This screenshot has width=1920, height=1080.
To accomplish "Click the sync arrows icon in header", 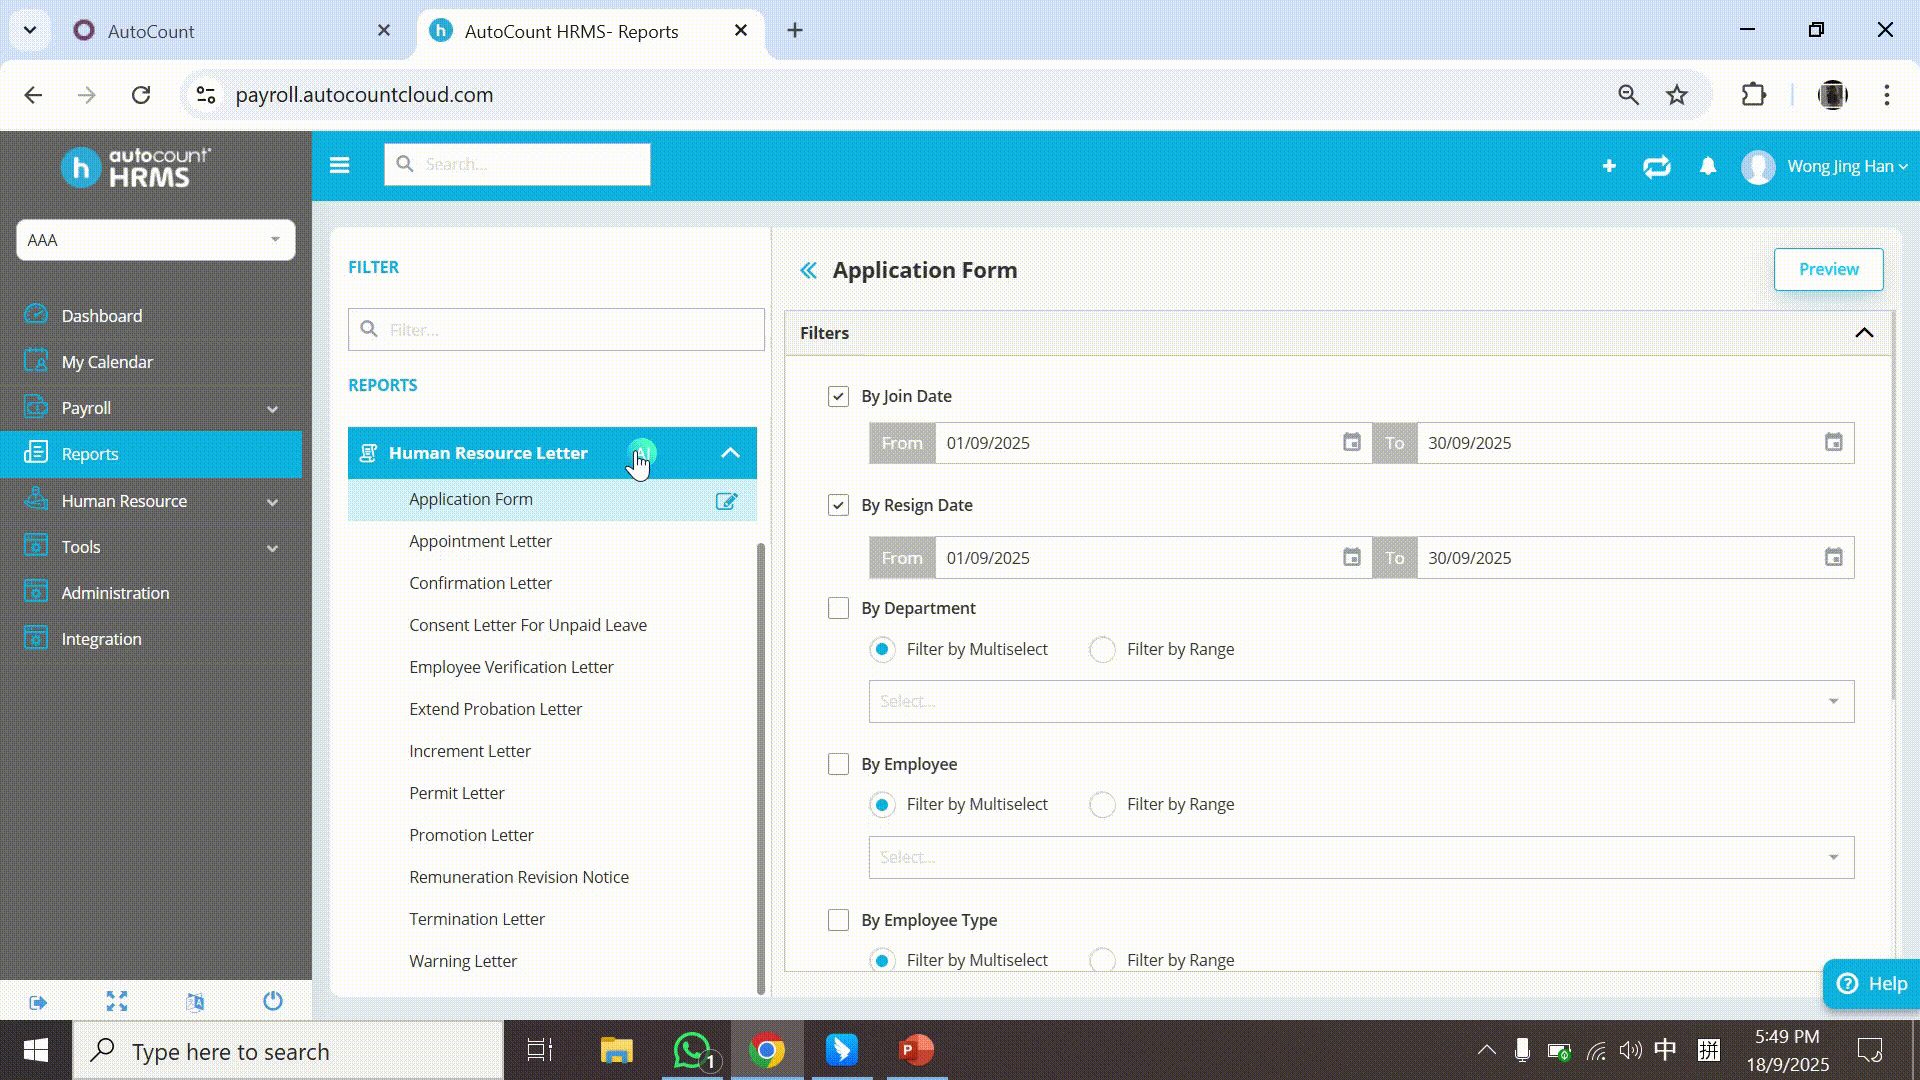I will click(x=1657, y=166).
